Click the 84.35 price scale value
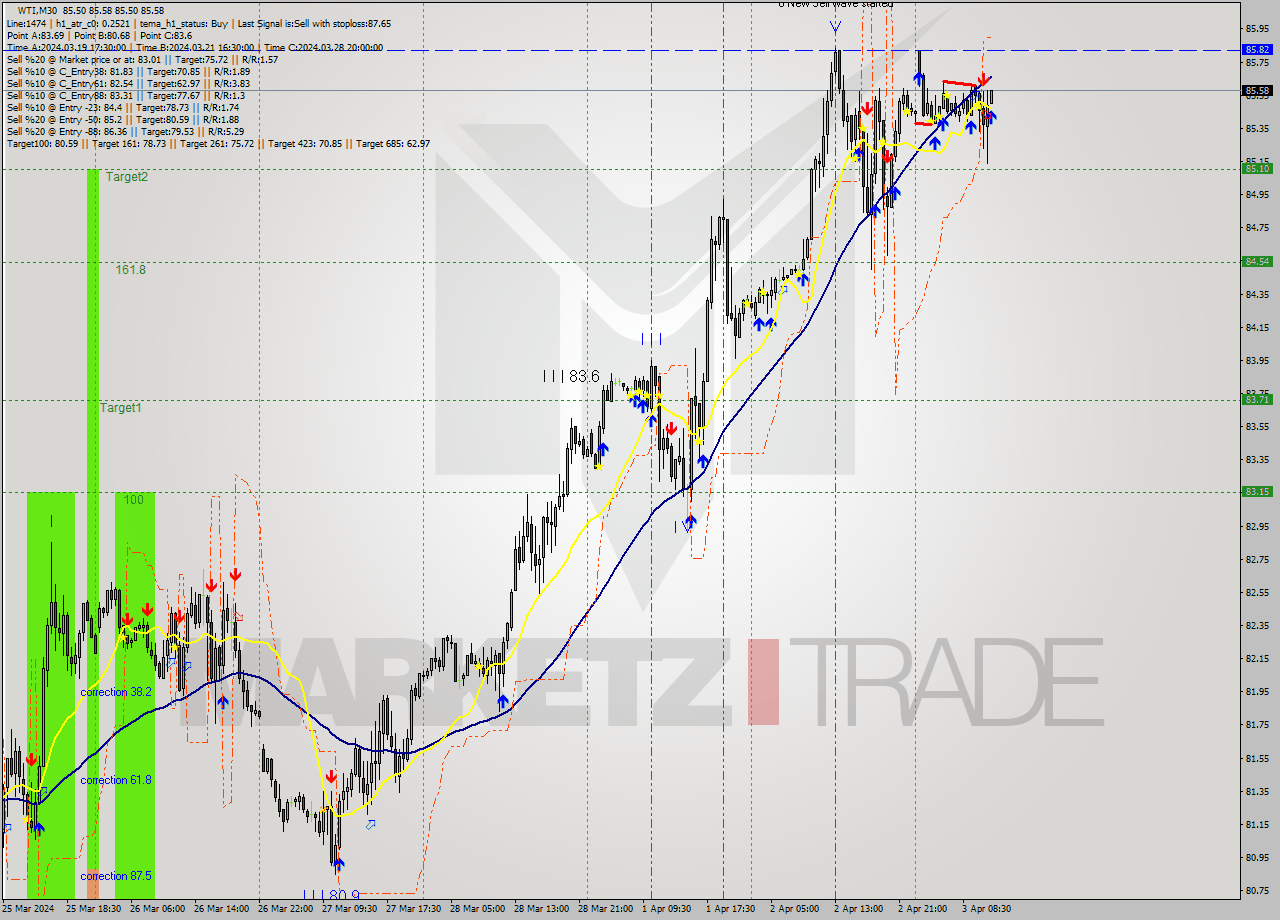 pos(1257,294)
